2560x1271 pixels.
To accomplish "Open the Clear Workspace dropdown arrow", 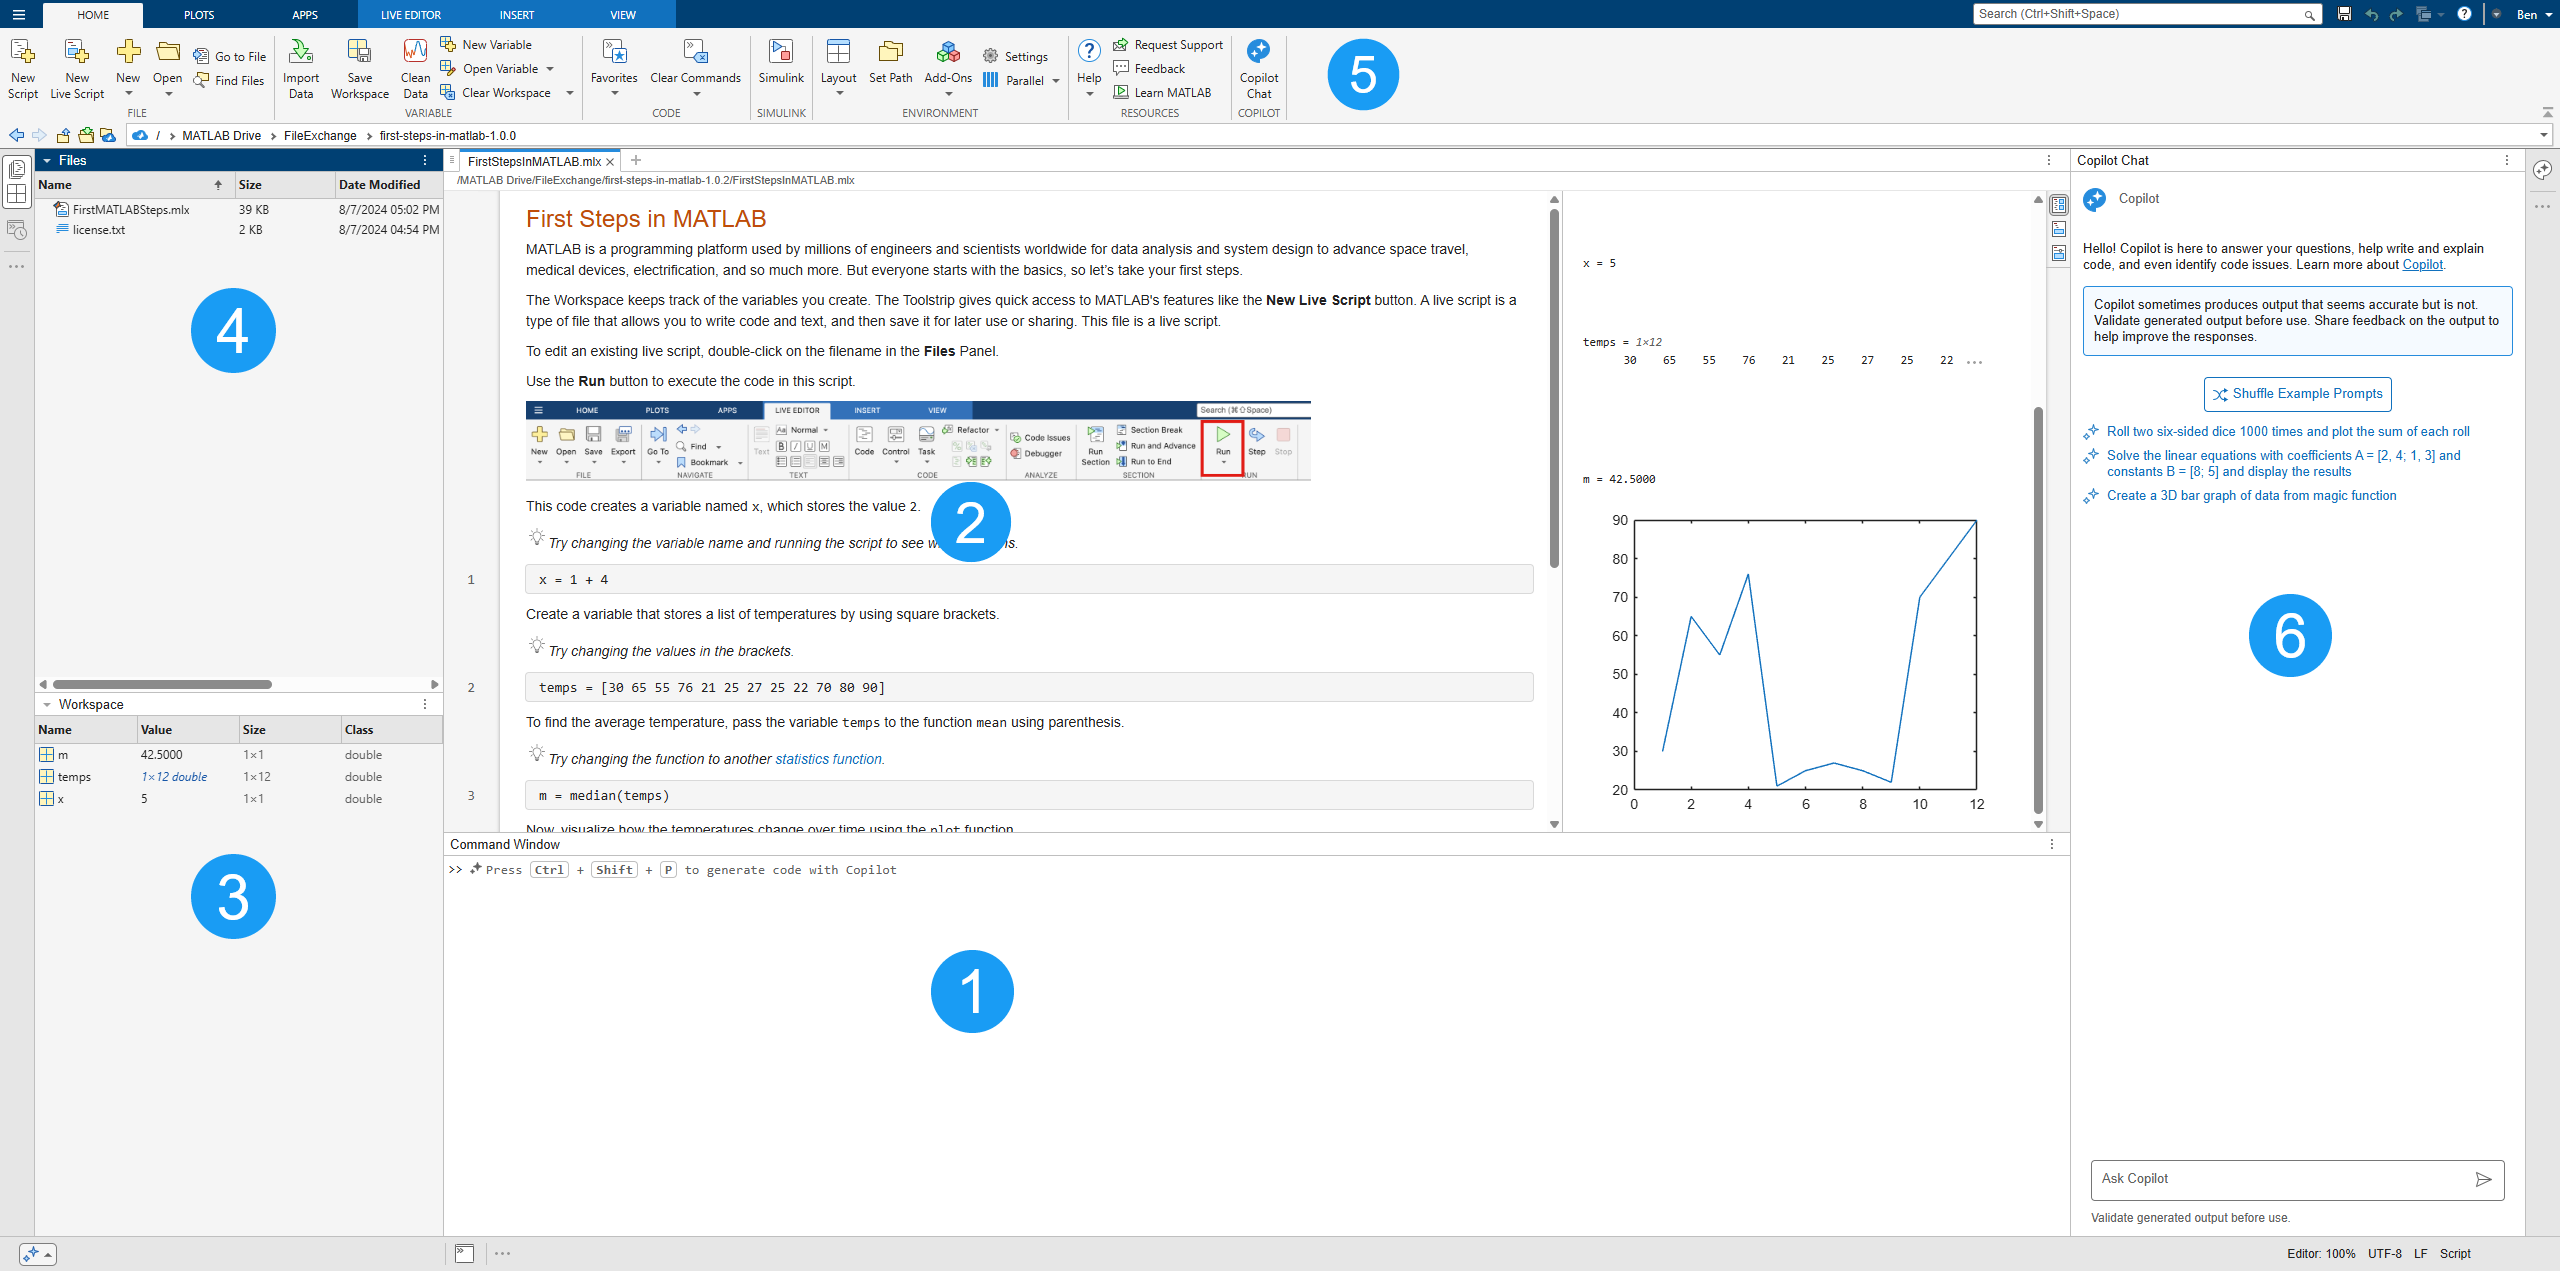I will coord(569,93).
